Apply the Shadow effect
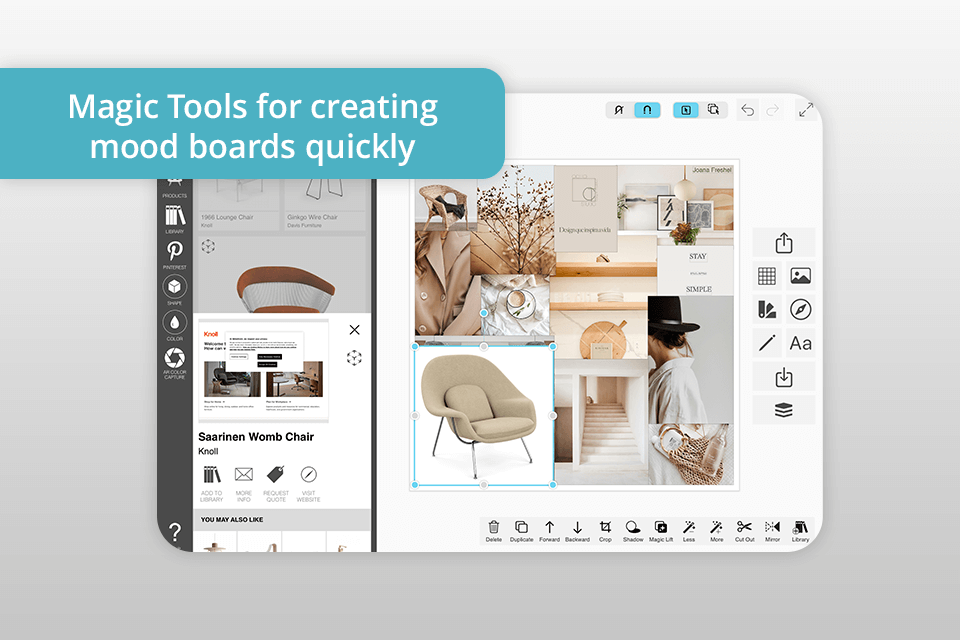 (632, 530)
